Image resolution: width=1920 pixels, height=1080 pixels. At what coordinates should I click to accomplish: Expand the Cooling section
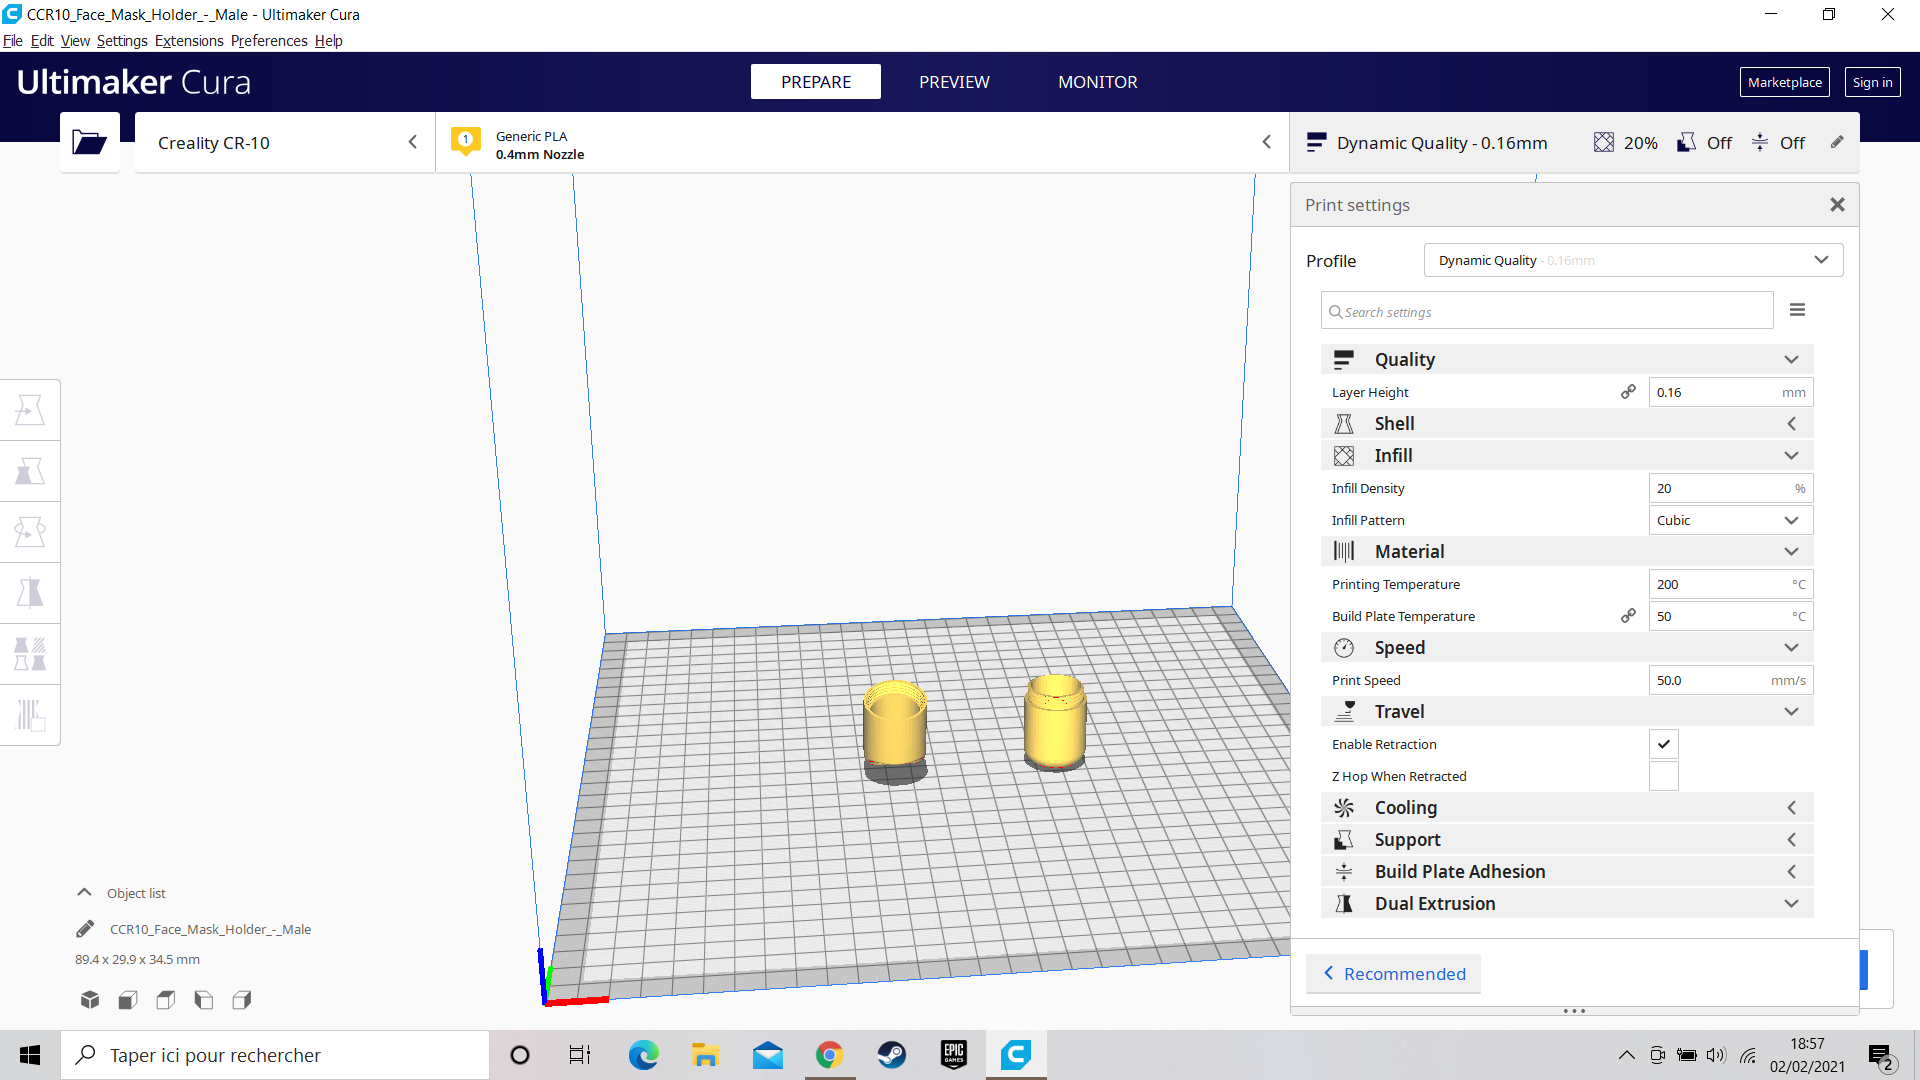tap(1567, 807)
